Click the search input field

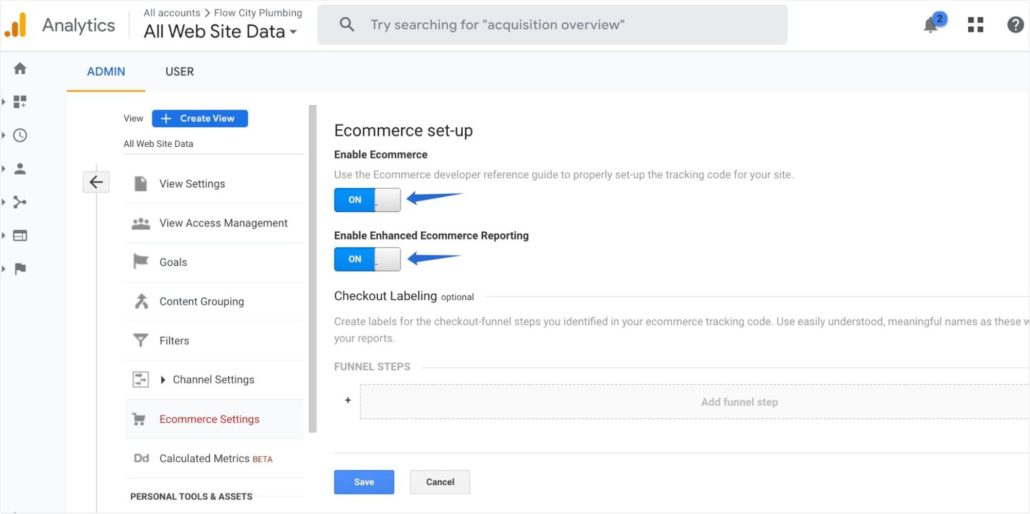(552, 25)
